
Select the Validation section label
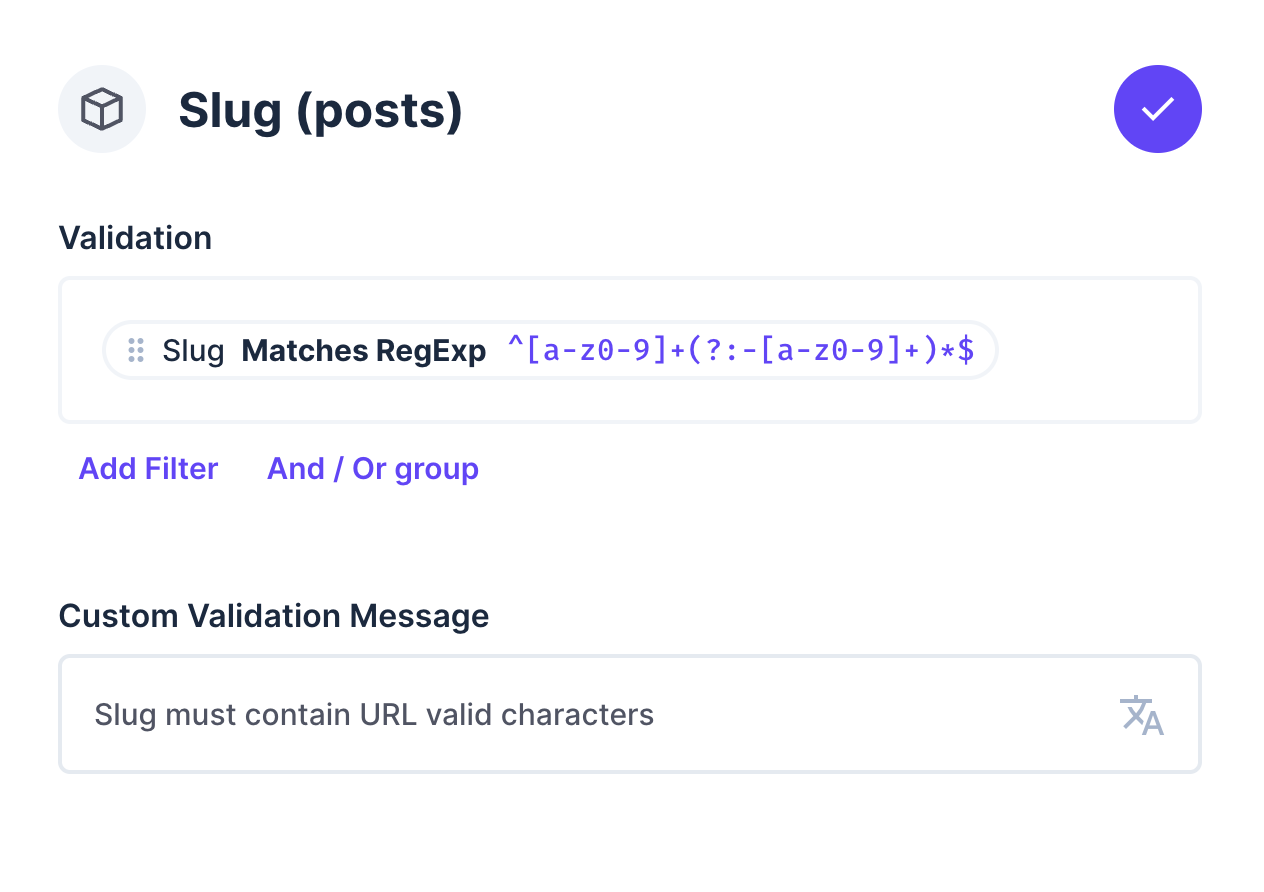(135, 238)
